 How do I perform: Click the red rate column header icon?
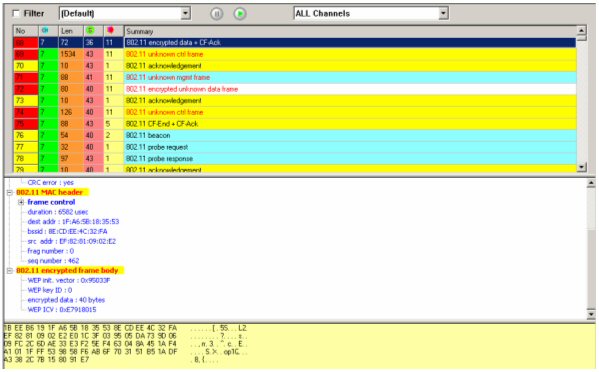[x=110, y=31]
